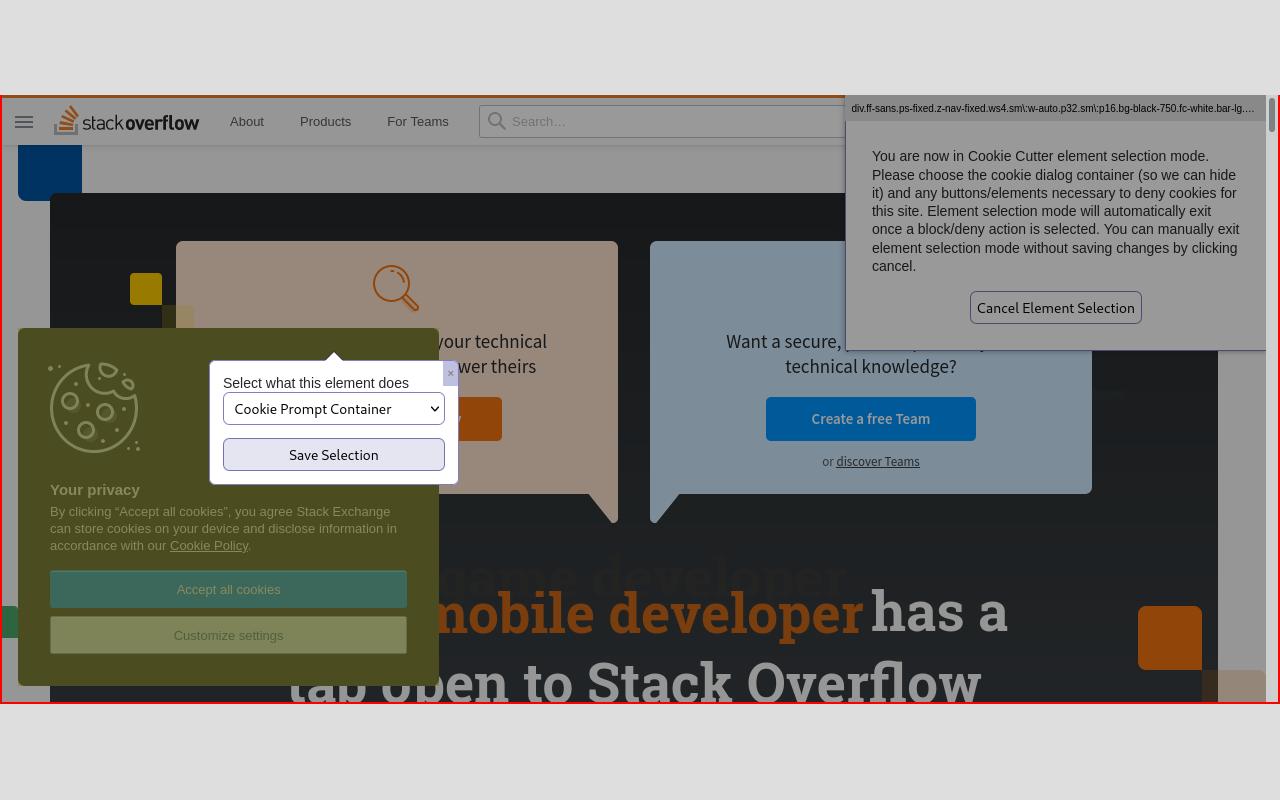Screen dimensions: 1280x800
Task: Click the 'mobile developer' headline text
Action: (x=649, y=612)
